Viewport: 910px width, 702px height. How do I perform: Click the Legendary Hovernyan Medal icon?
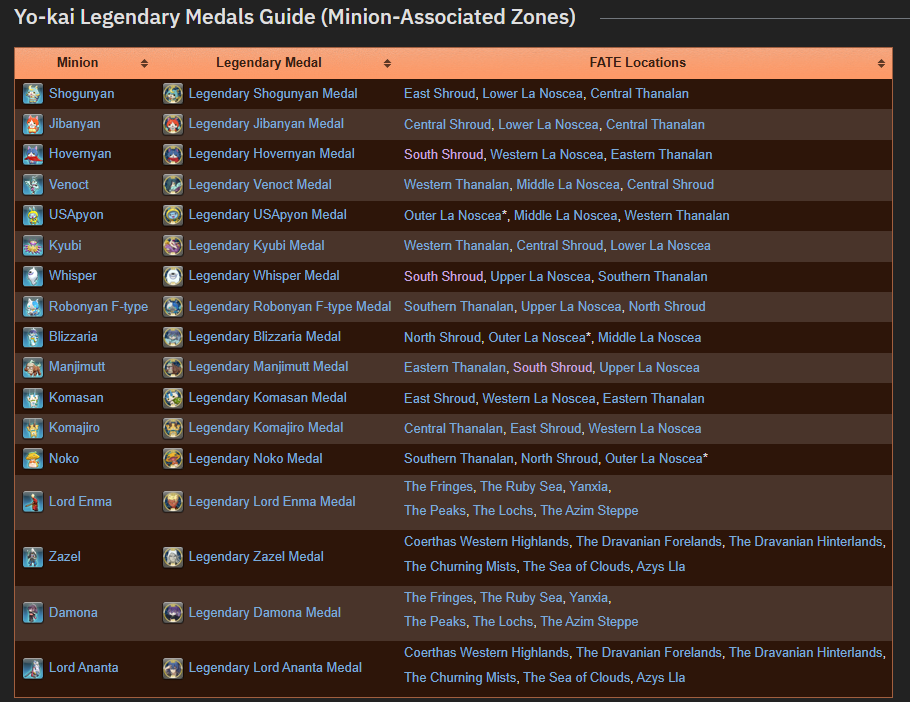pyautogui.click(x=173, y=154)
